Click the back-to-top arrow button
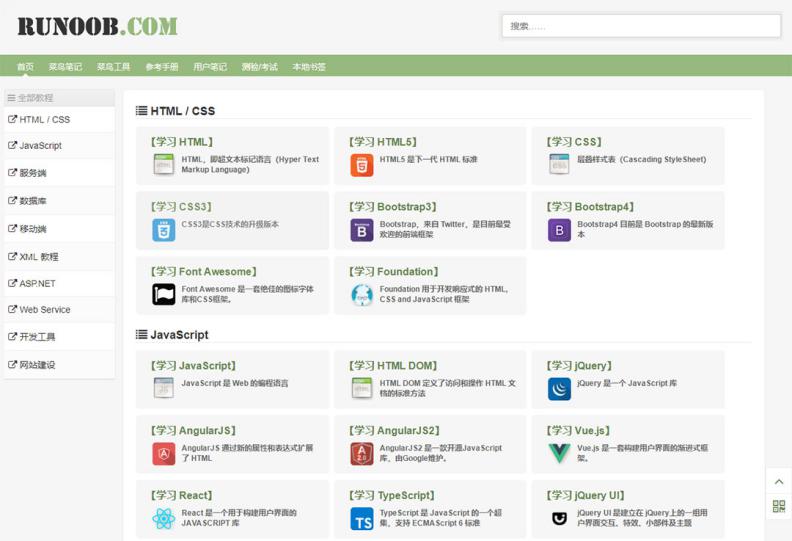Viewport: 792px width, 541px height. (779, 481)
